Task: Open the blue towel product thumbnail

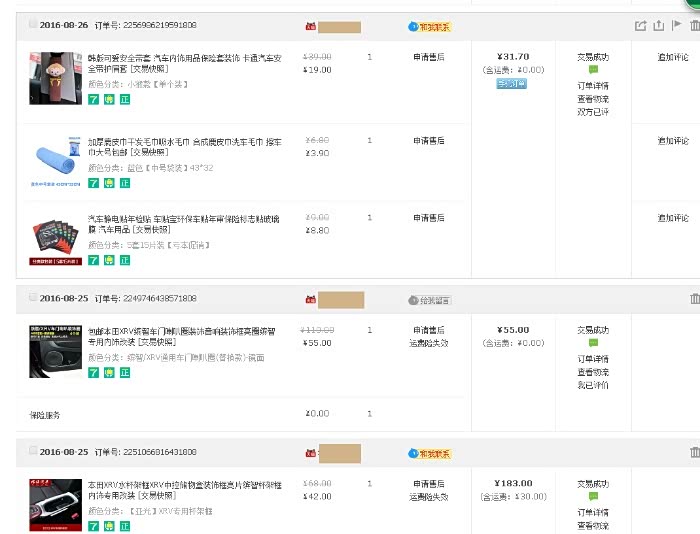Action: [x=54, y=158]
